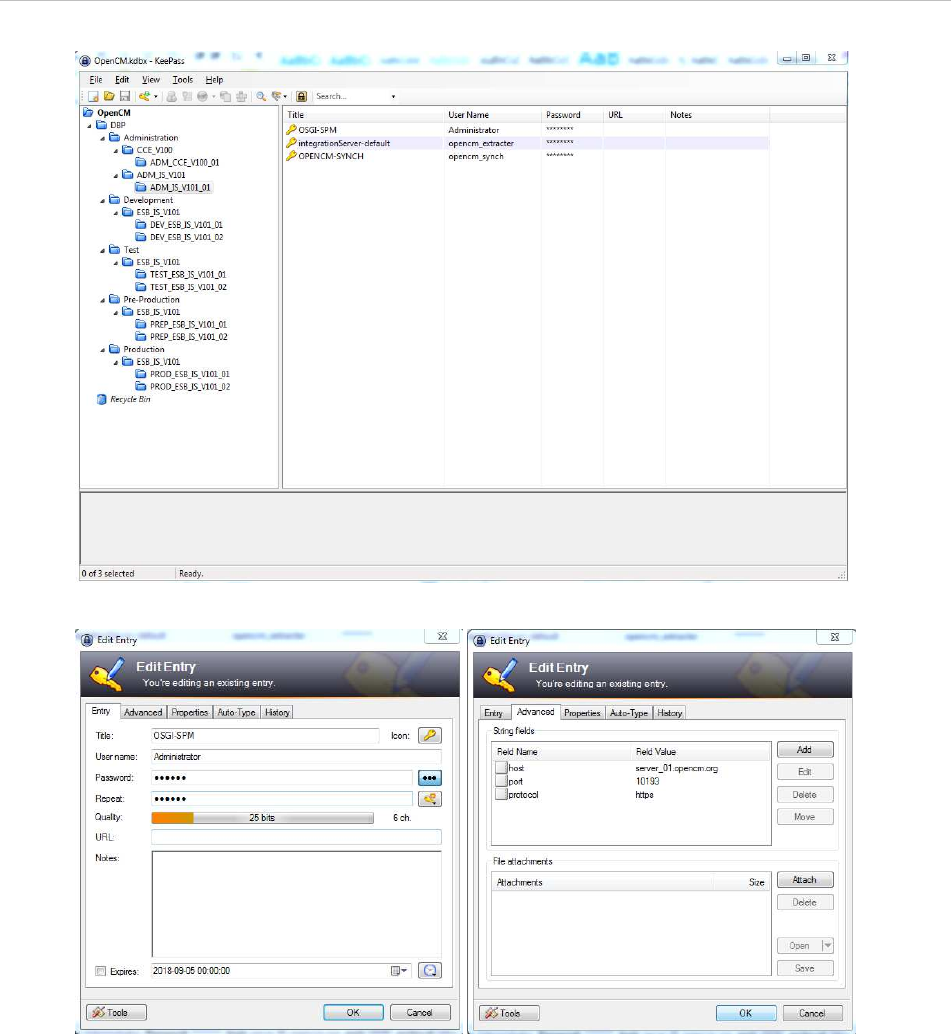Image resolution: width=951 pixels, height=1034 pixels.
Task: Open the View menu
Action: coord(151,80)
